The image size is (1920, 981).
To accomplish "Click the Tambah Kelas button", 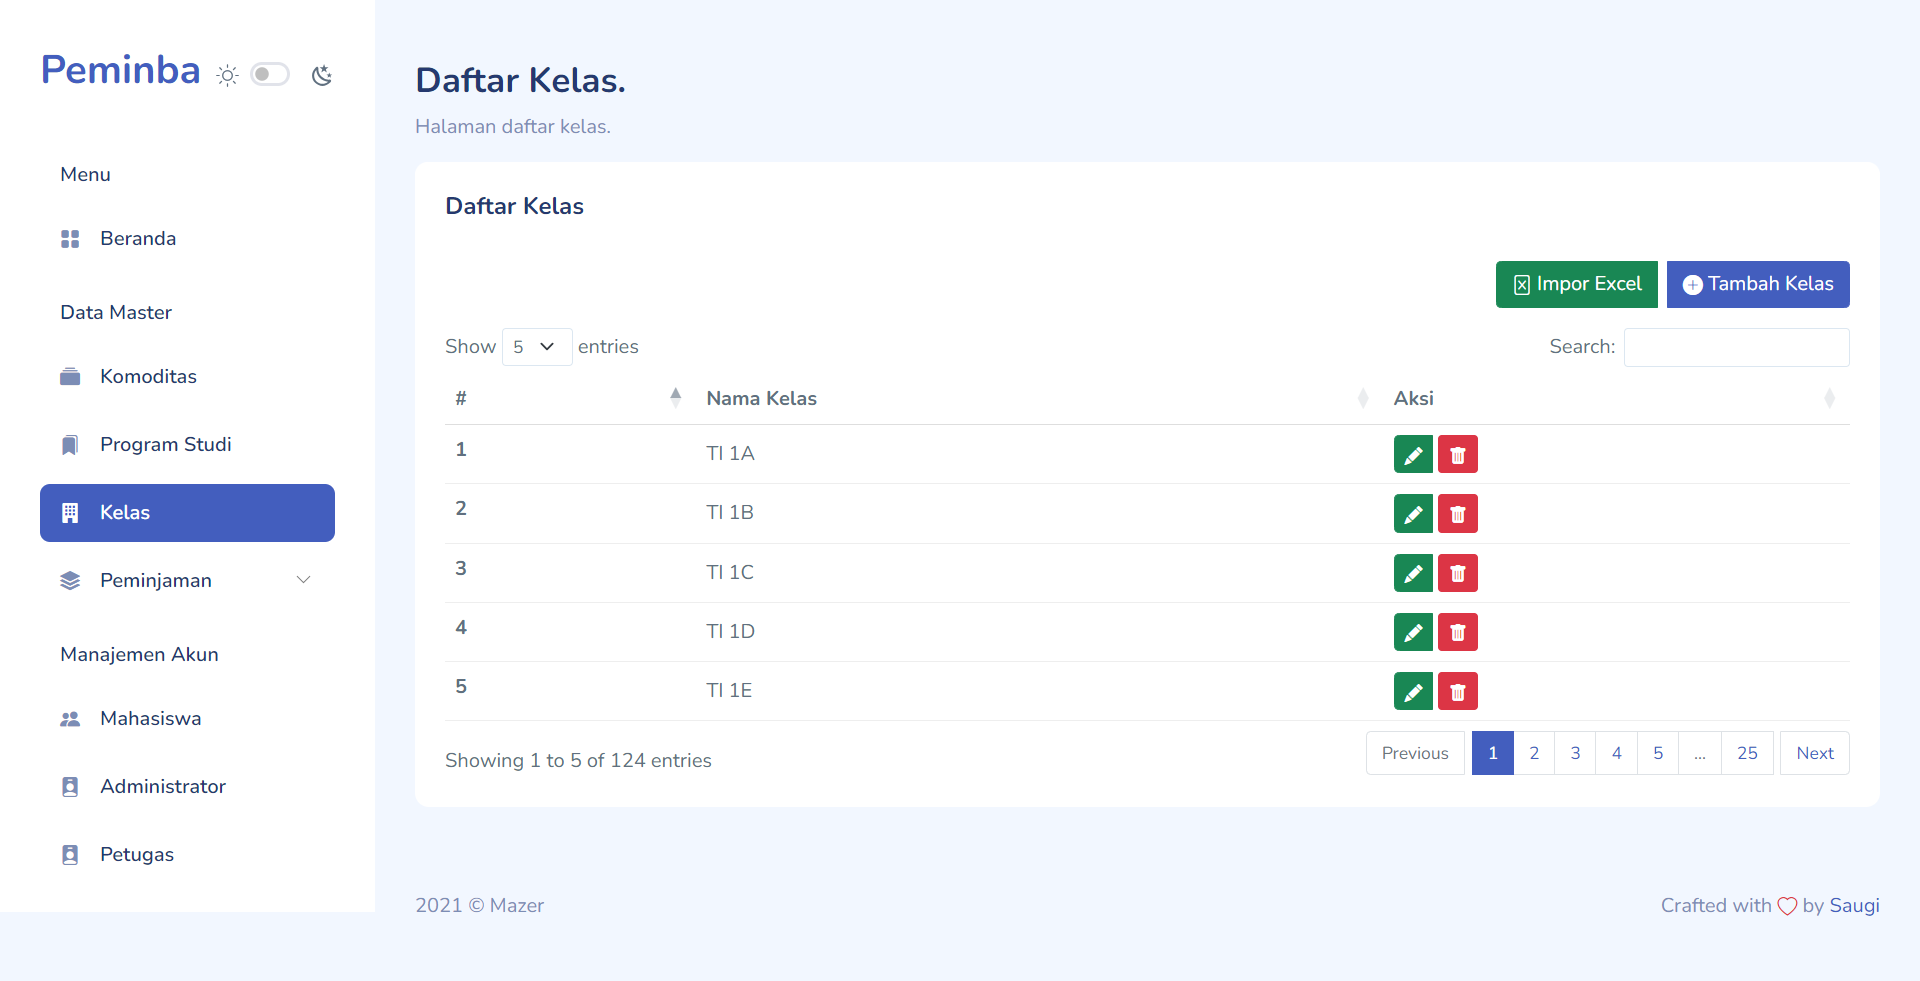I will pyautogui.click(x=1758, y=284).
